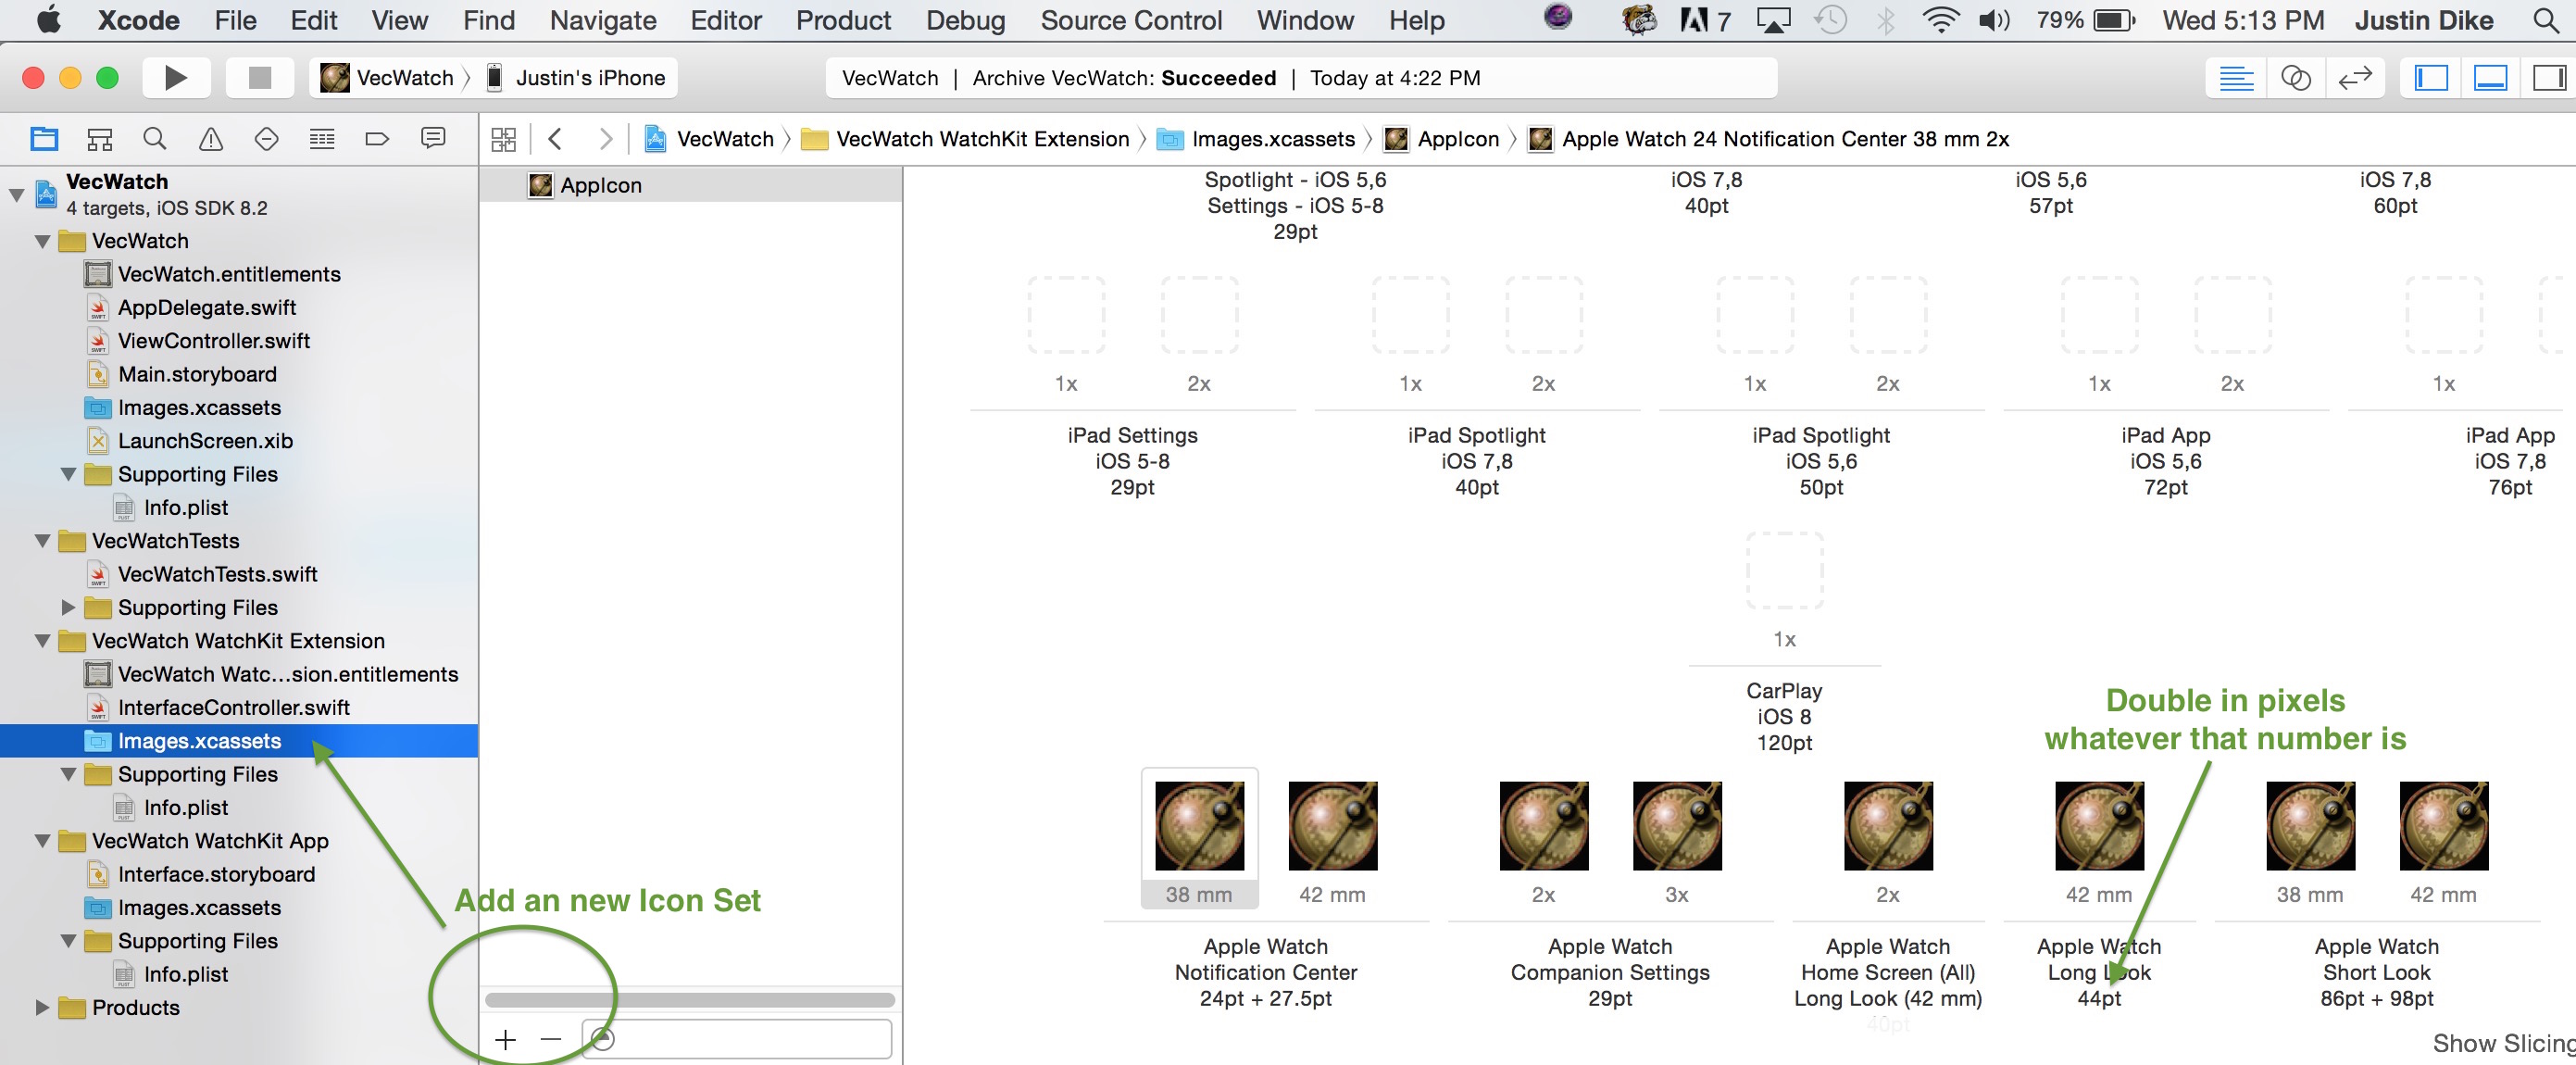2576x1065 pixels.
Task: Expand the Products folder
Action: pyautogui.click(x=42, y=1007)
